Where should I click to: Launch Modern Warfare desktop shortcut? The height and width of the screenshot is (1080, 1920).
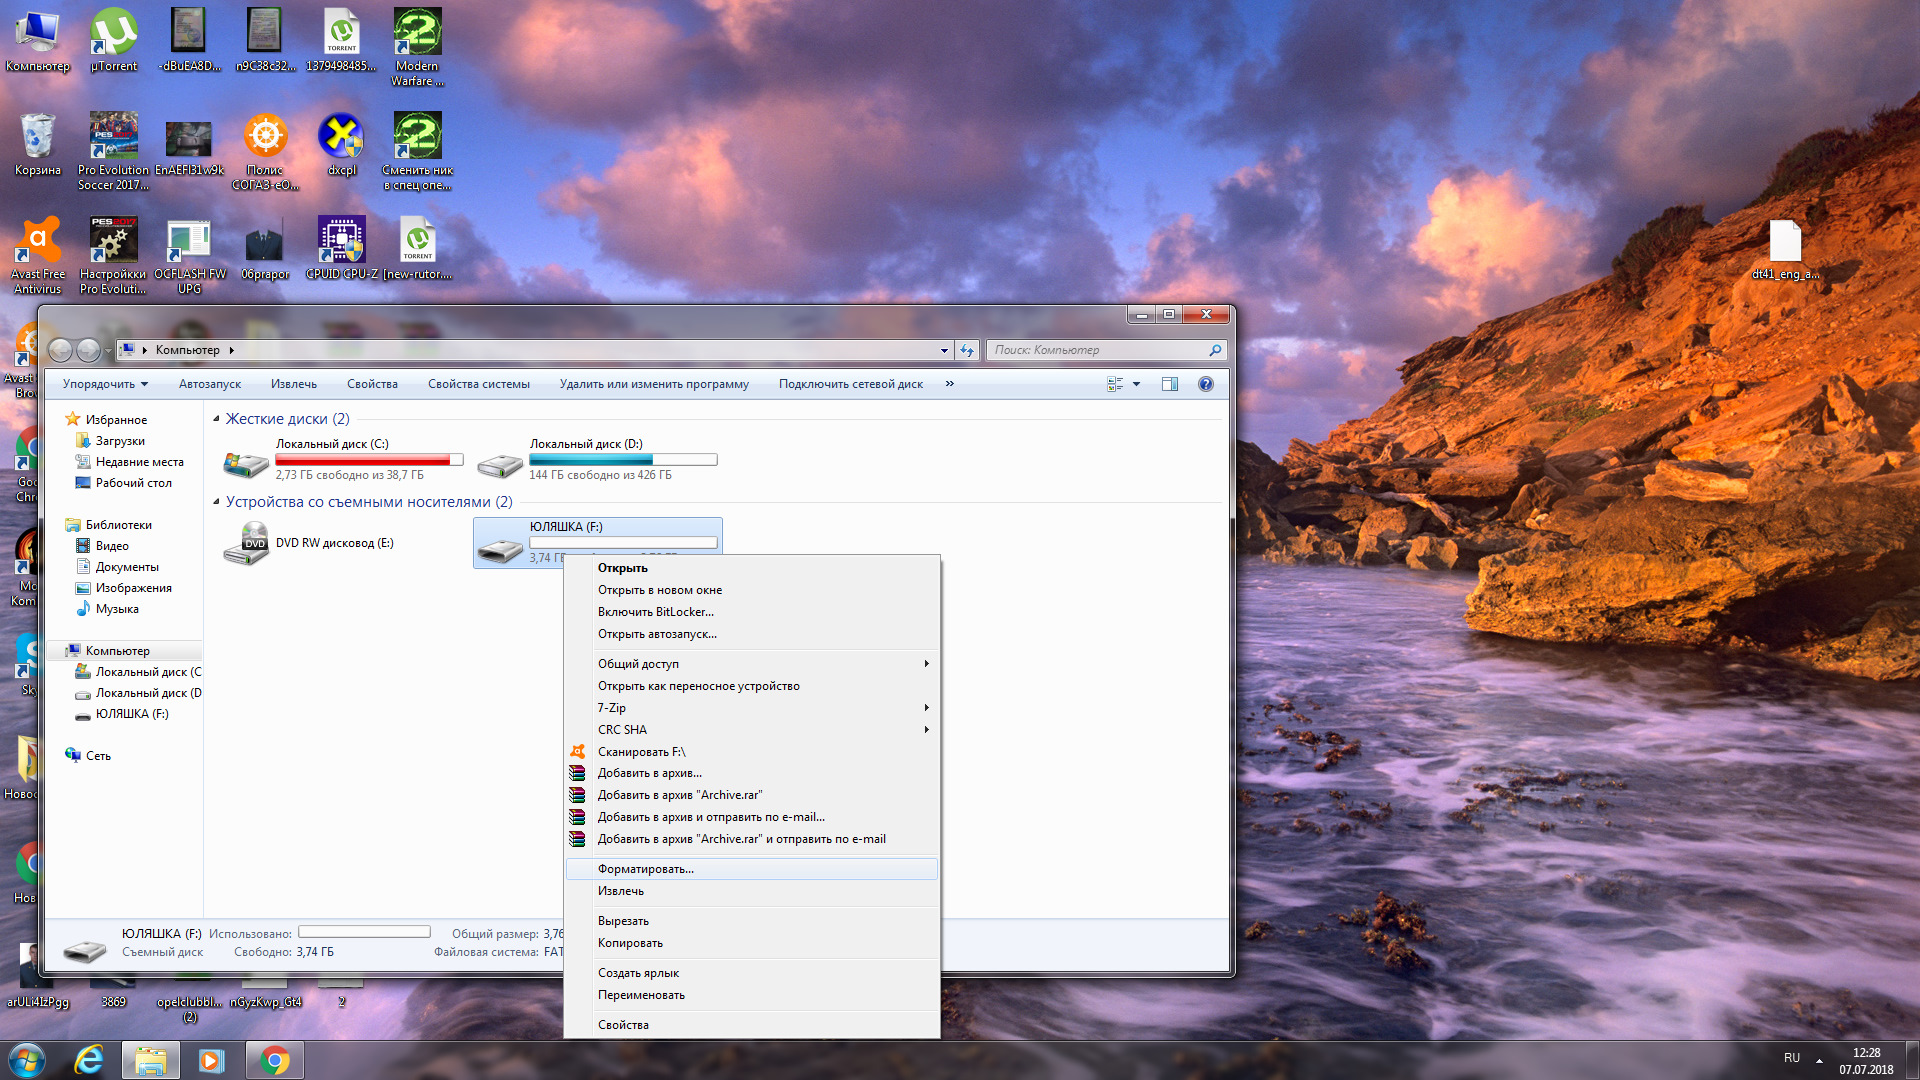(x=417, y=47)
